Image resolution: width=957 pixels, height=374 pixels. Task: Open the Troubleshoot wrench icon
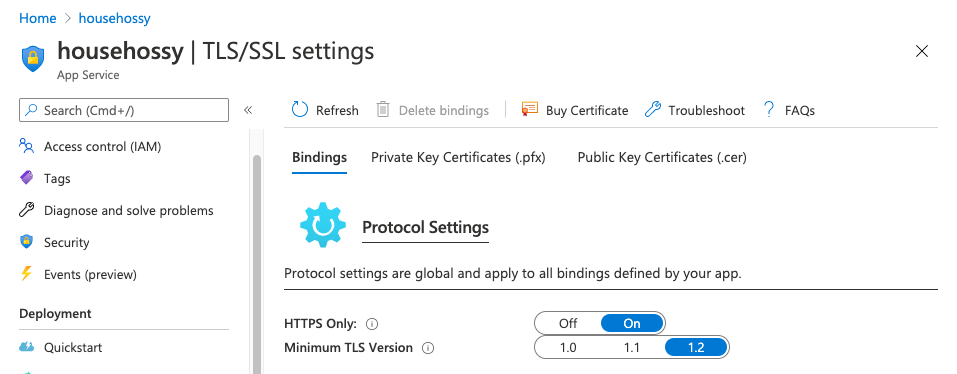653,110
